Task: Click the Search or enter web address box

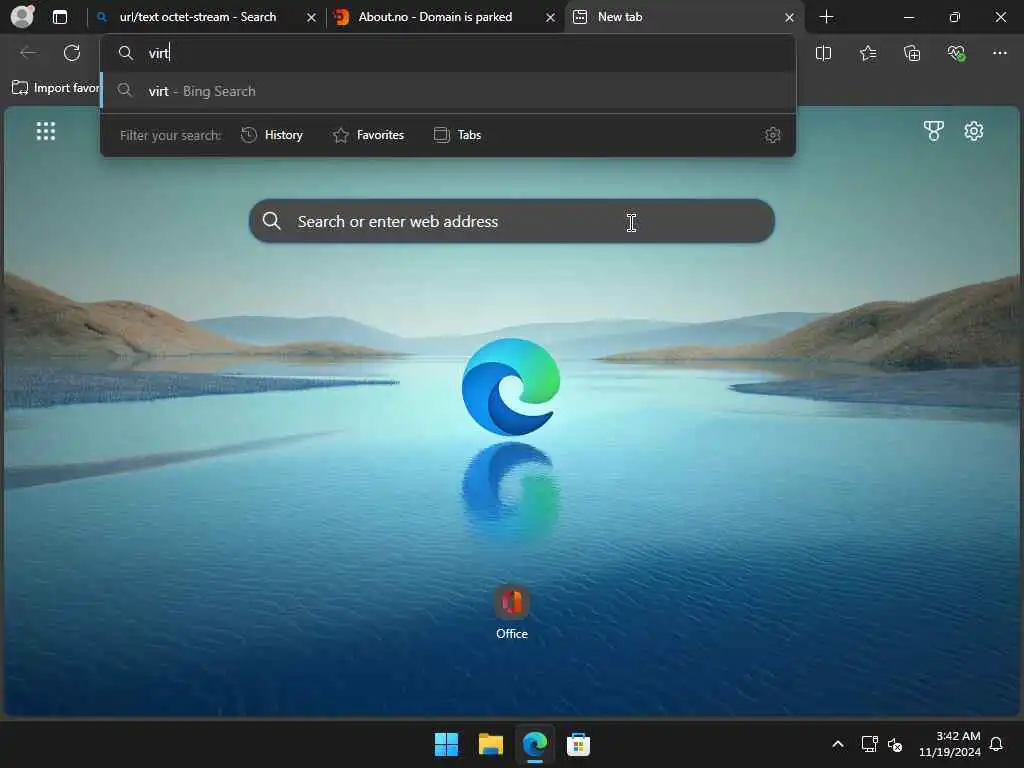Action: click(512, 221)
